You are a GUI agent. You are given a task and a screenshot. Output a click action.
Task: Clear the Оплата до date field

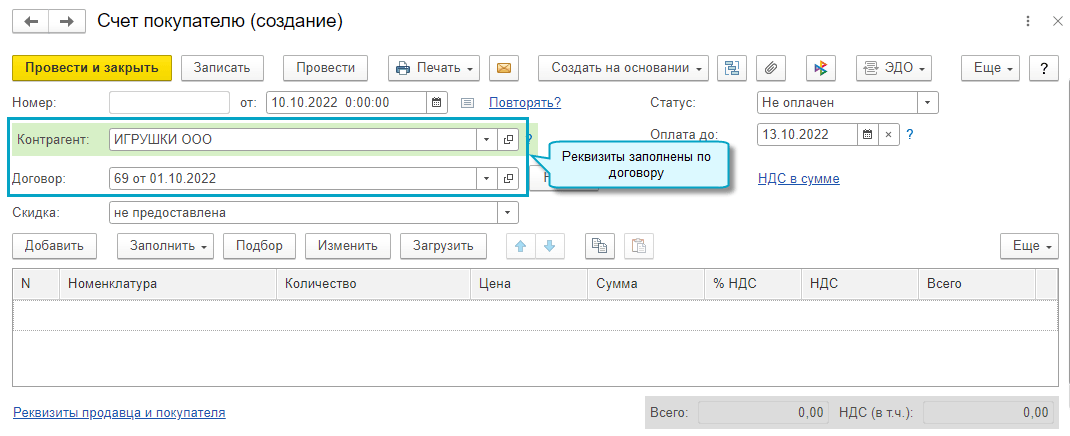pos(887,135)
